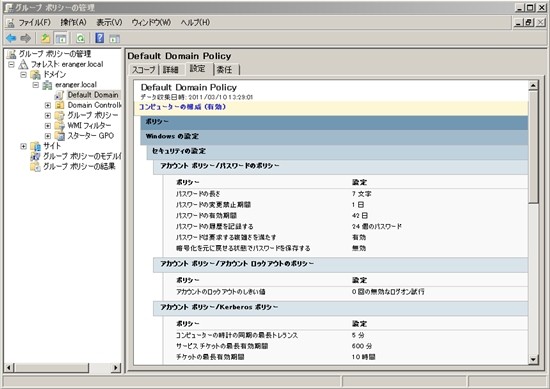Screen dimensions: 550x389
Task: Toggle the action pane toolbar icon
Action: 114,38
